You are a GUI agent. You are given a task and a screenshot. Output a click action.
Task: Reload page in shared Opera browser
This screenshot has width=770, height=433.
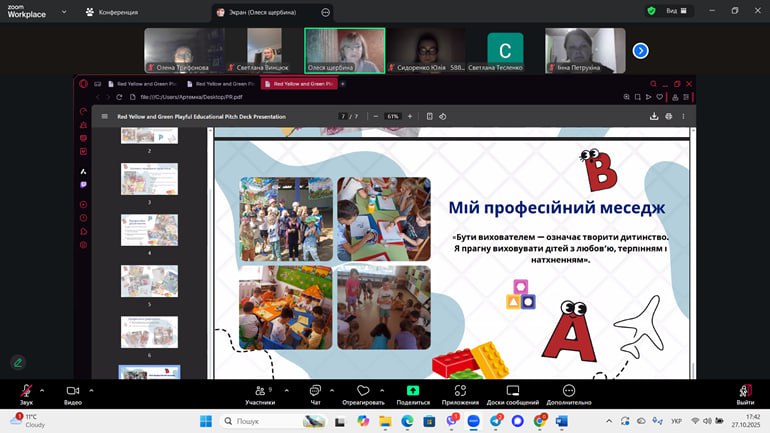pyautogui.click(x=119, y=97)
